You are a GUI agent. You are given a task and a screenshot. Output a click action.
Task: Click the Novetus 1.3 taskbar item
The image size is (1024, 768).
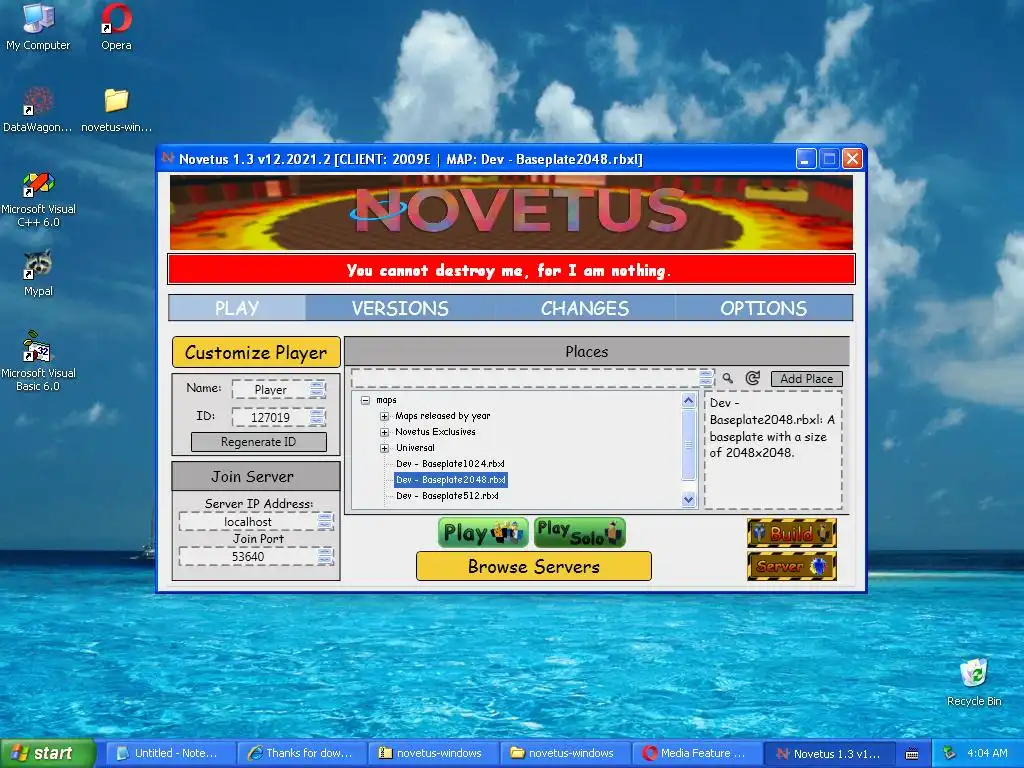829,754
